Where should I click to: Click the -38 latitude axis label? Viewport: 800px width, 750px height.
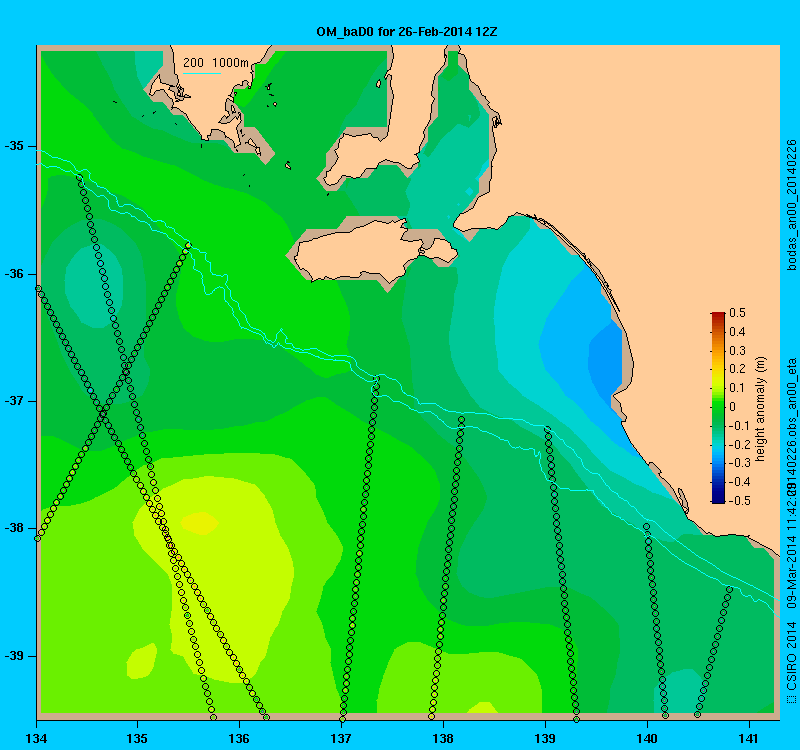pos(14,528)
